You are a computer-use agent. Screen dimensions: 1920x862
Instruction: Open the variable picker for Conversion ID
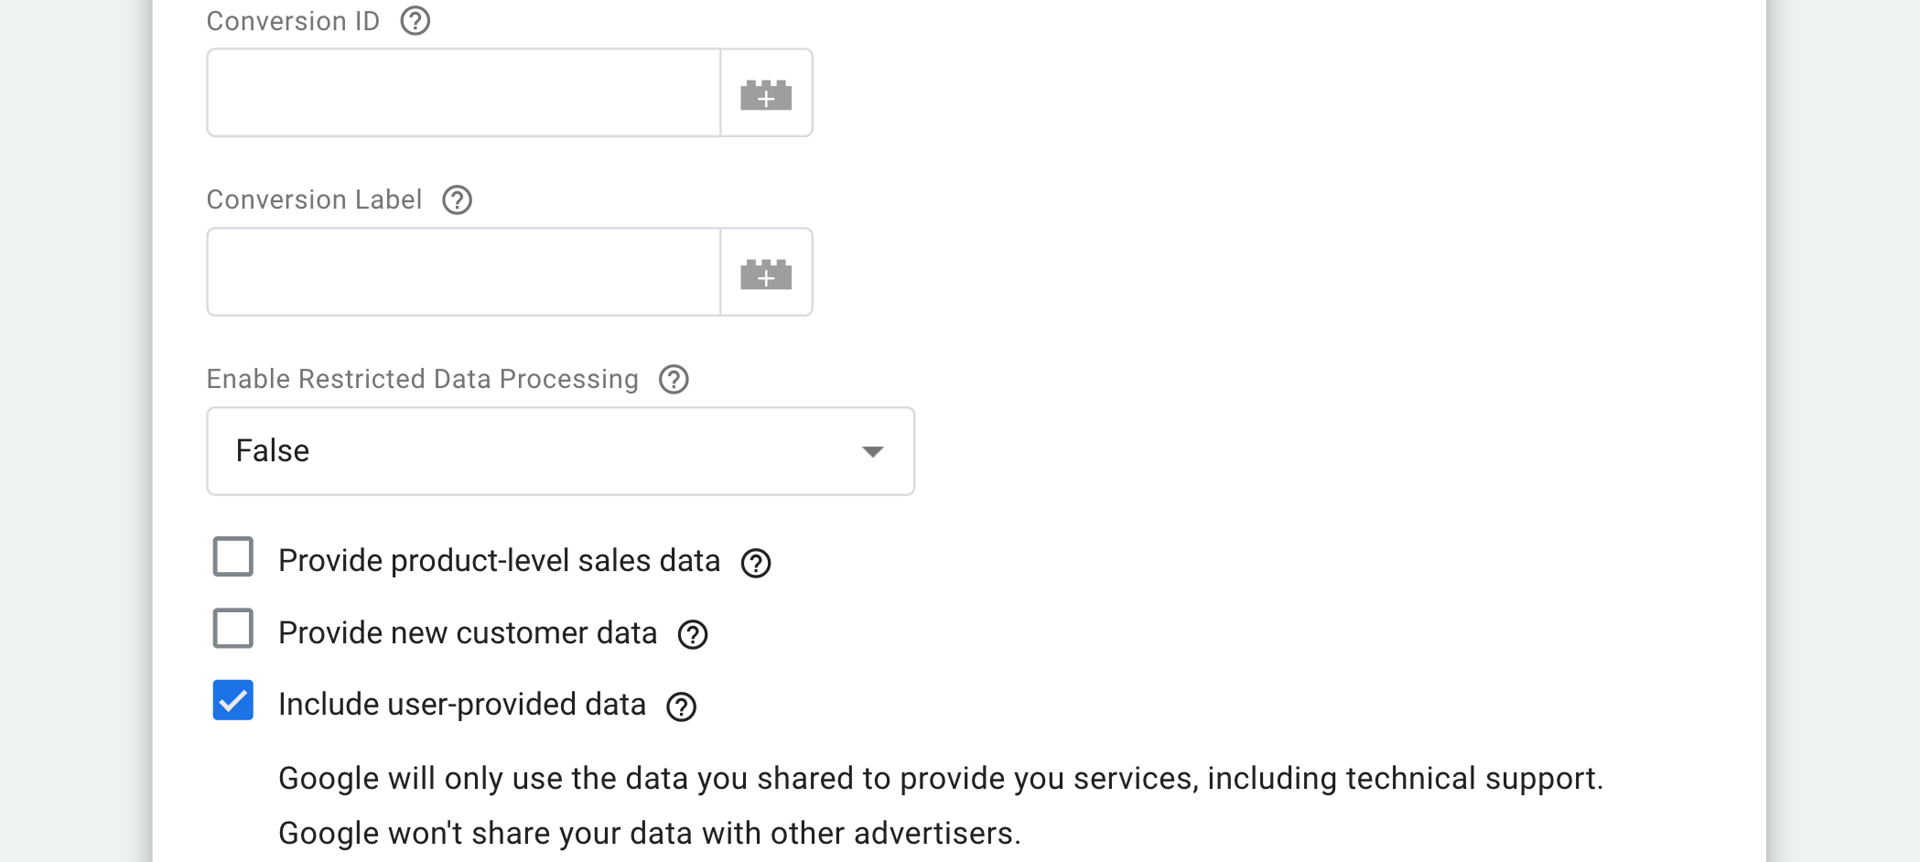pyautogui.click(x=766, y=93)
